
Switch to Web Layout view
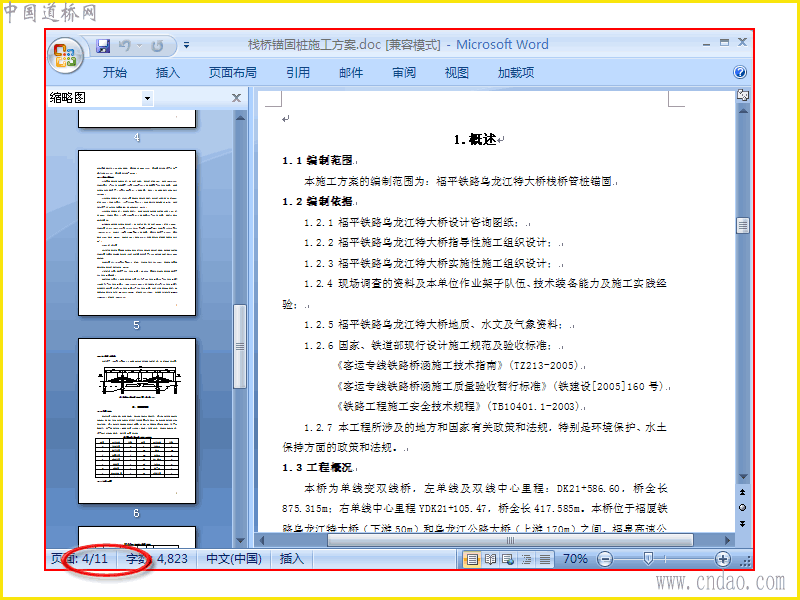click(x=508, y=559)
